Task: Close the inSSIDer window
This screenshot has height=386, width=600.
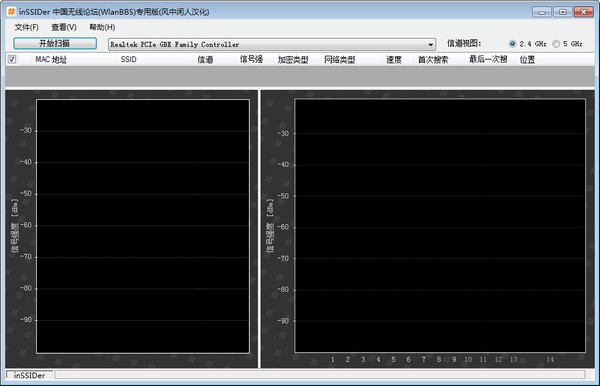Action: pyautogui.click(x=584, y=12)
